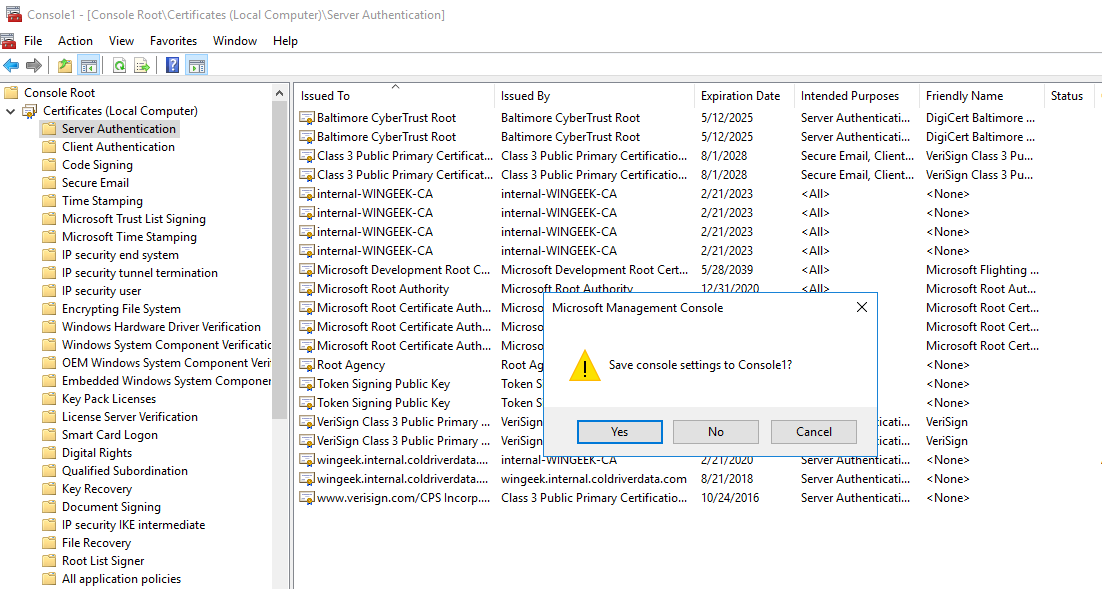The width and height of the screenshot is (1102, 589).
Task: Click the Root Agency certificate icon
Action: (307, 366)
